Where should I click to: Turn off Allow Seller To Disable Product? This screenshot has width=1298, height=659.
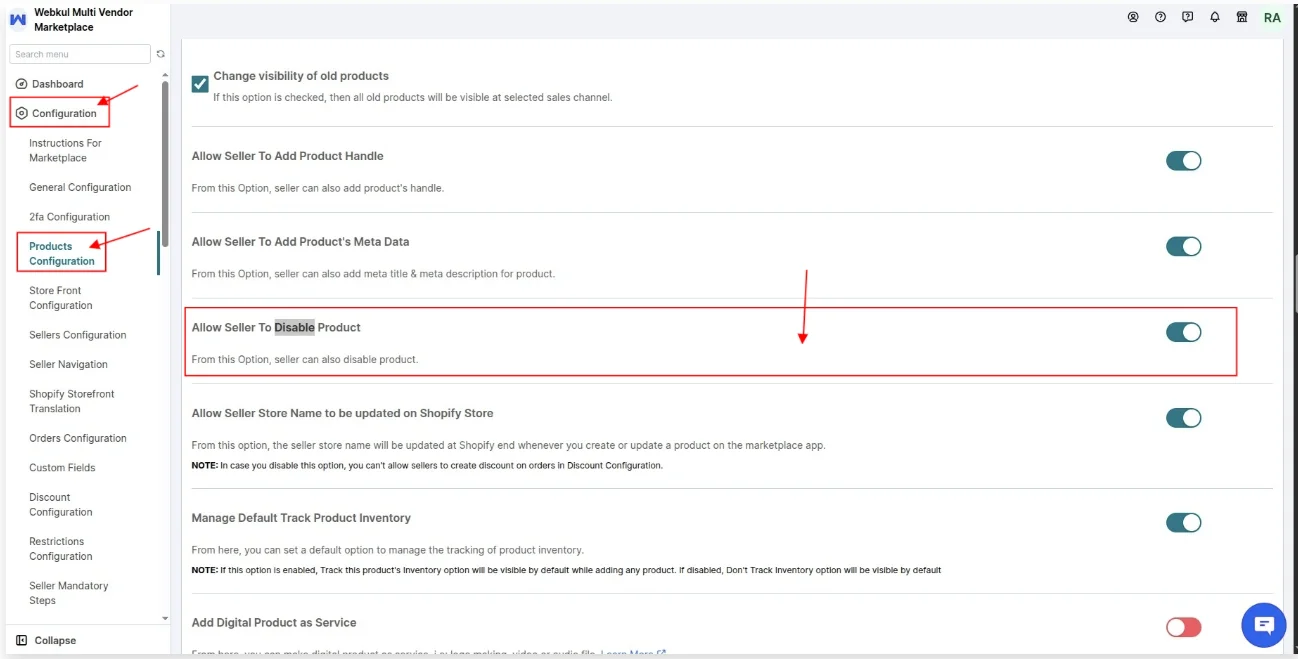point(1183,332)
